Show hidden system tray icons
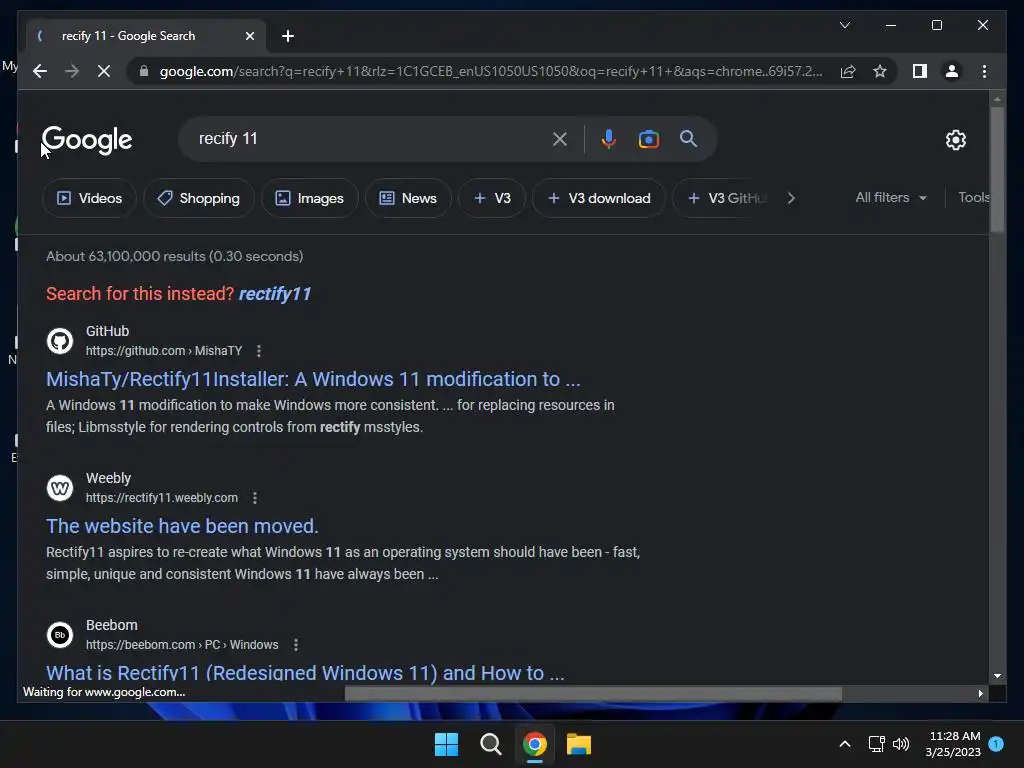 click(844, 744)
